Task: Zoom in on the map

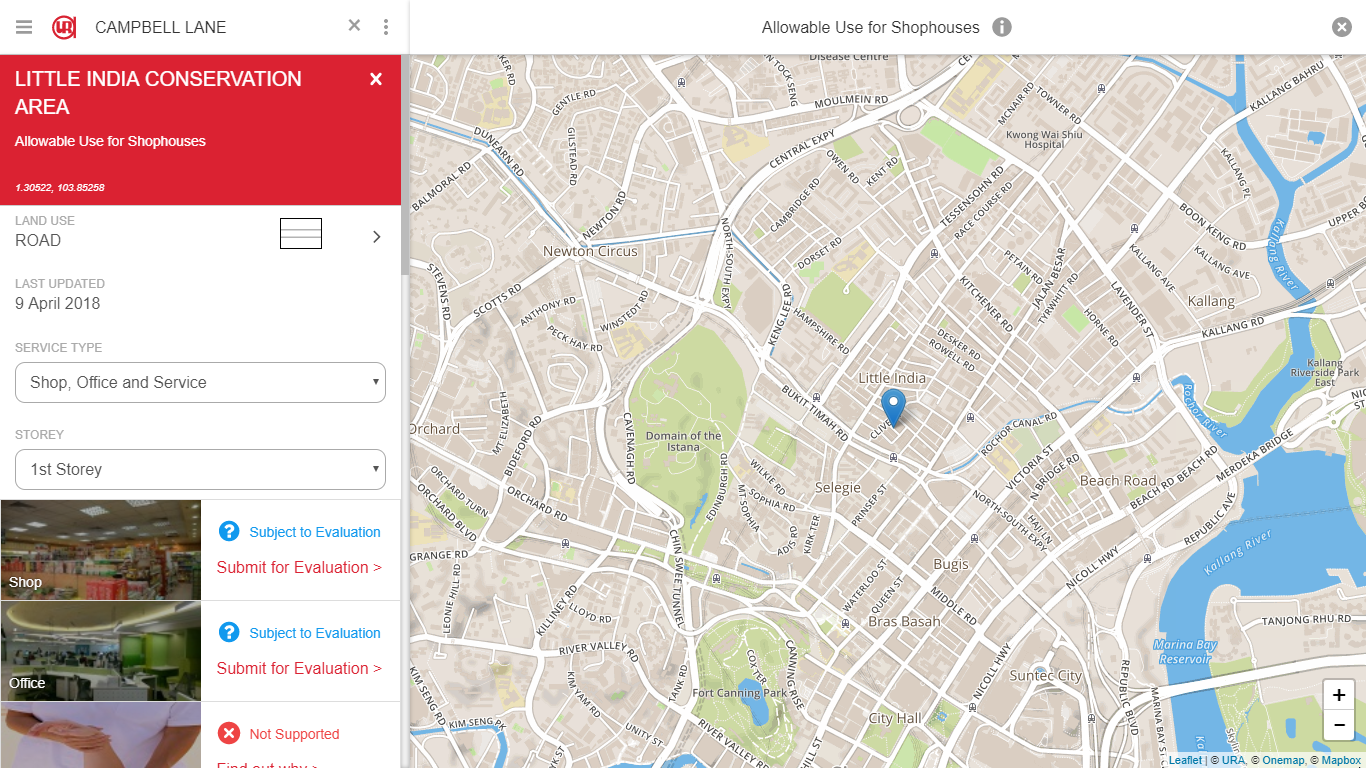Action: click(1339, 695)
